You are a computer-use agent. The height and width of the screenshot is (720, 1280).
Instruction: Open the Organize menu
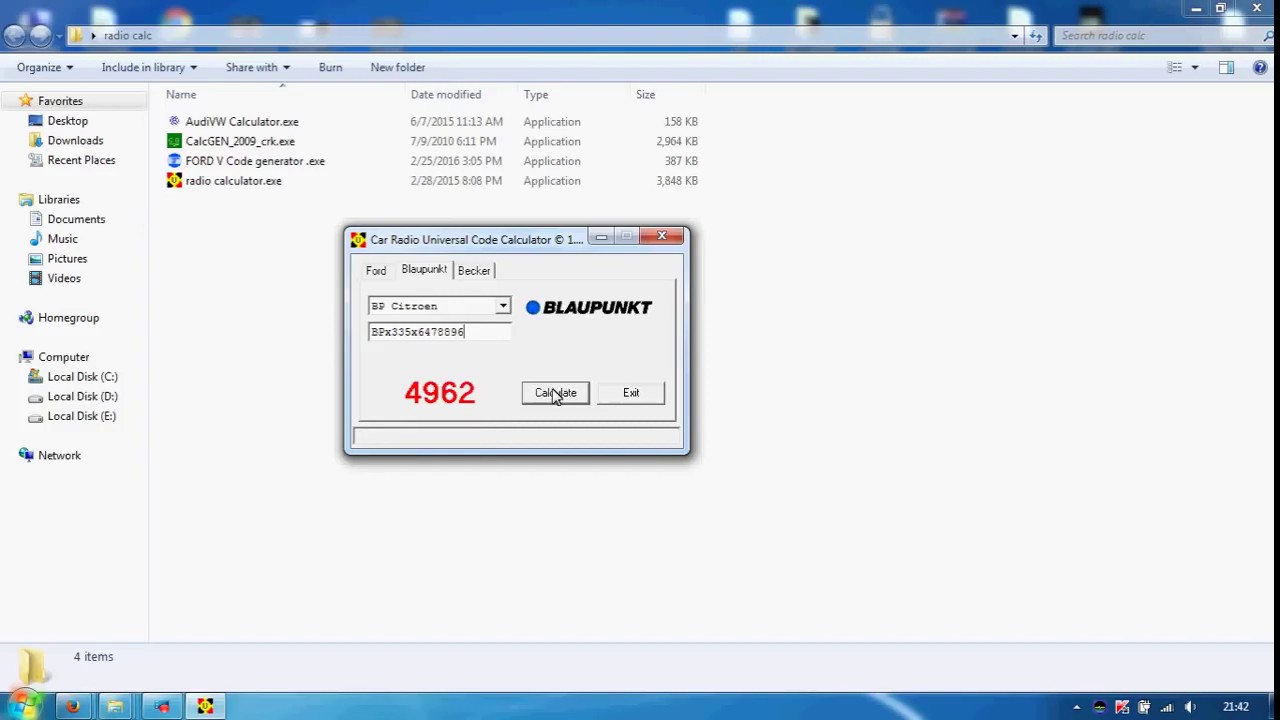pyautogui.click(x=45, y=67)
